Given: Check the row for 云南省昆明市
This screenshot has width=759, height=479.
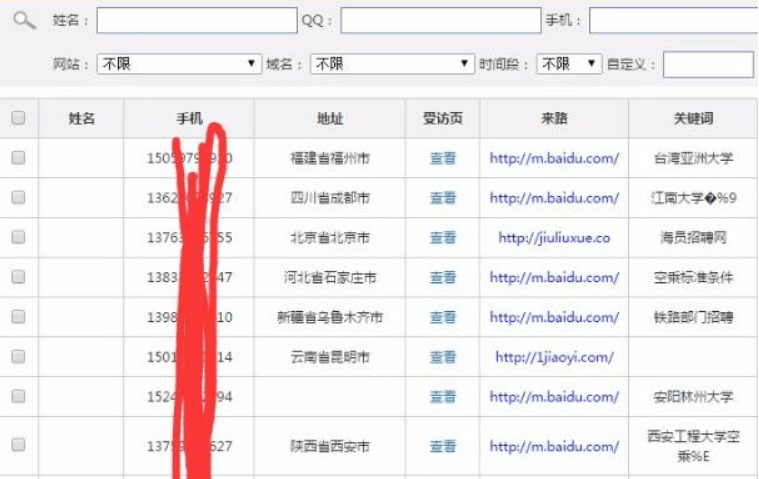Looking at the screenshot, I should pos(18,357).
